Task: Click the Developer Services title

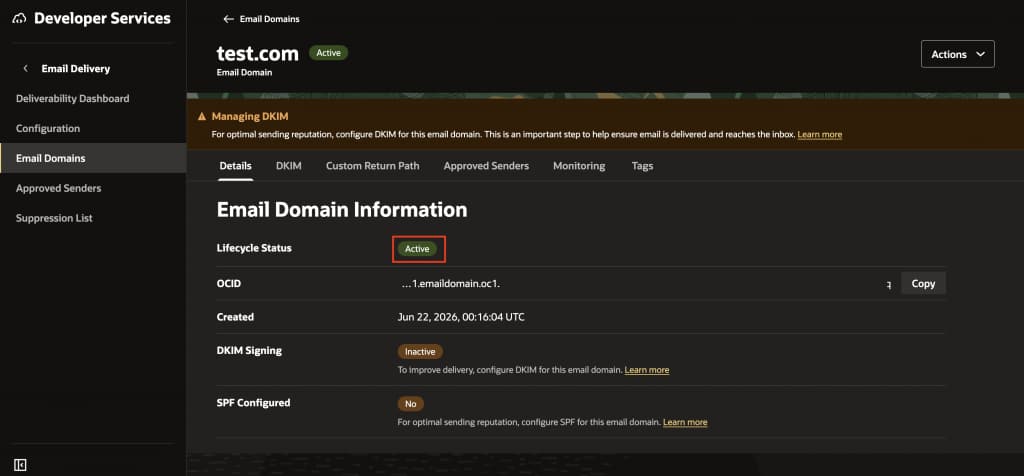Action: pos(102,18)
